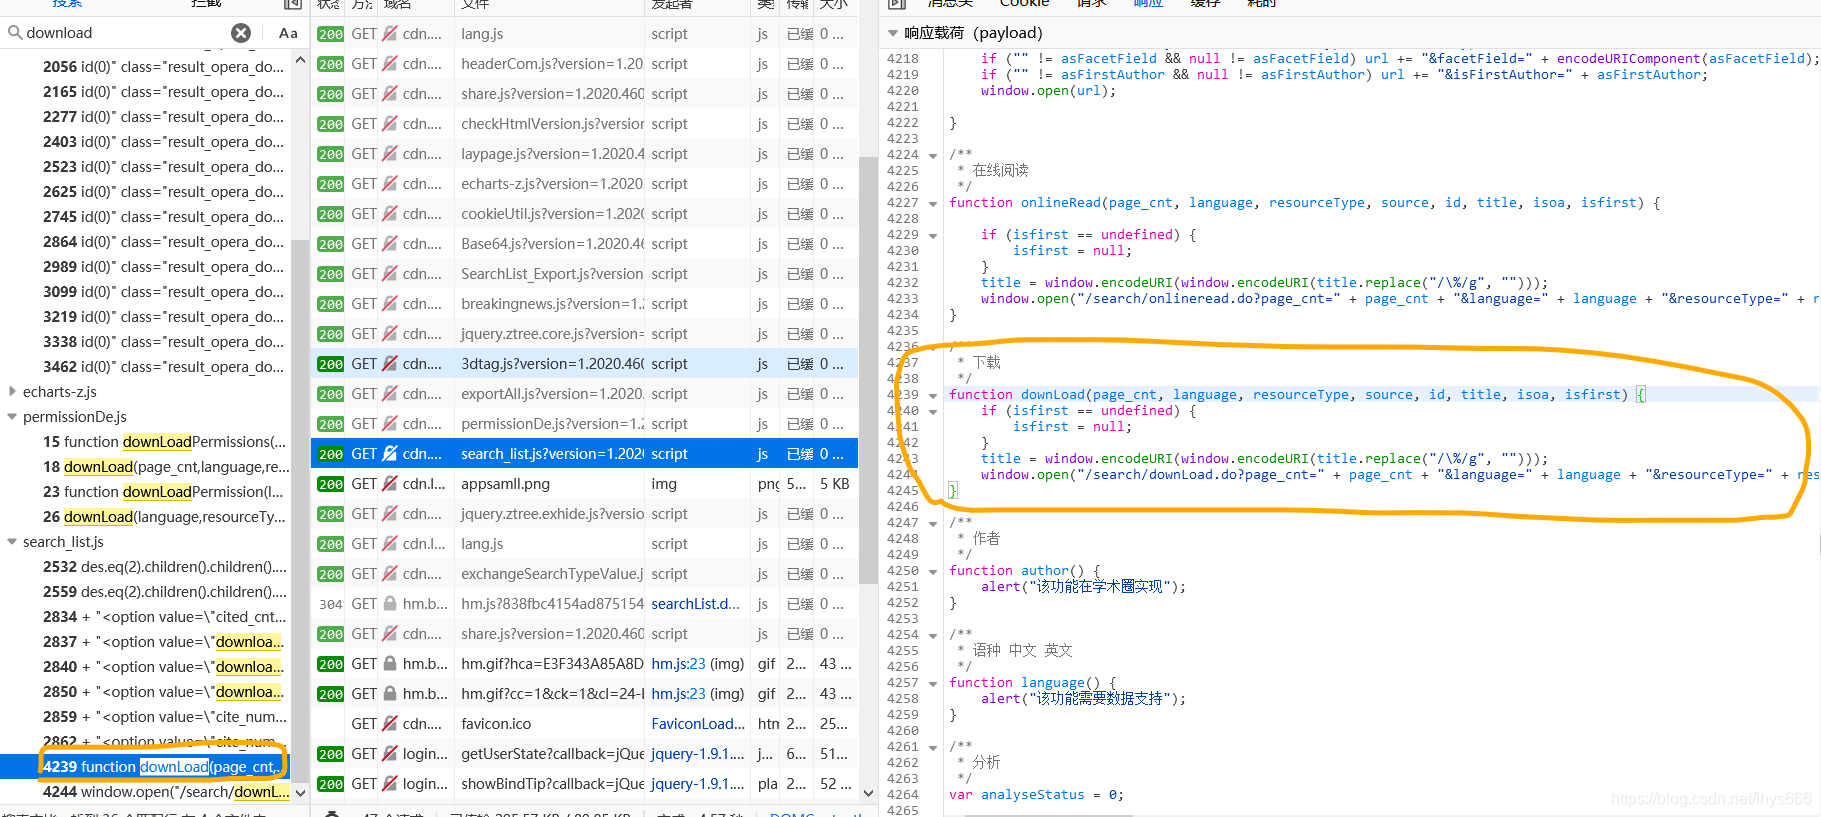Select exchangeSearchTypeValue.js request row
This screenshot has width=1821, height=817.
point(584,574)
